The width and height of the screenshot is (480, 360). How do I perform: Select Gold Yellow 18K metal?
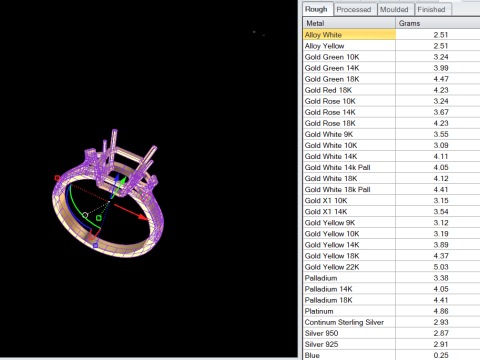391,256
